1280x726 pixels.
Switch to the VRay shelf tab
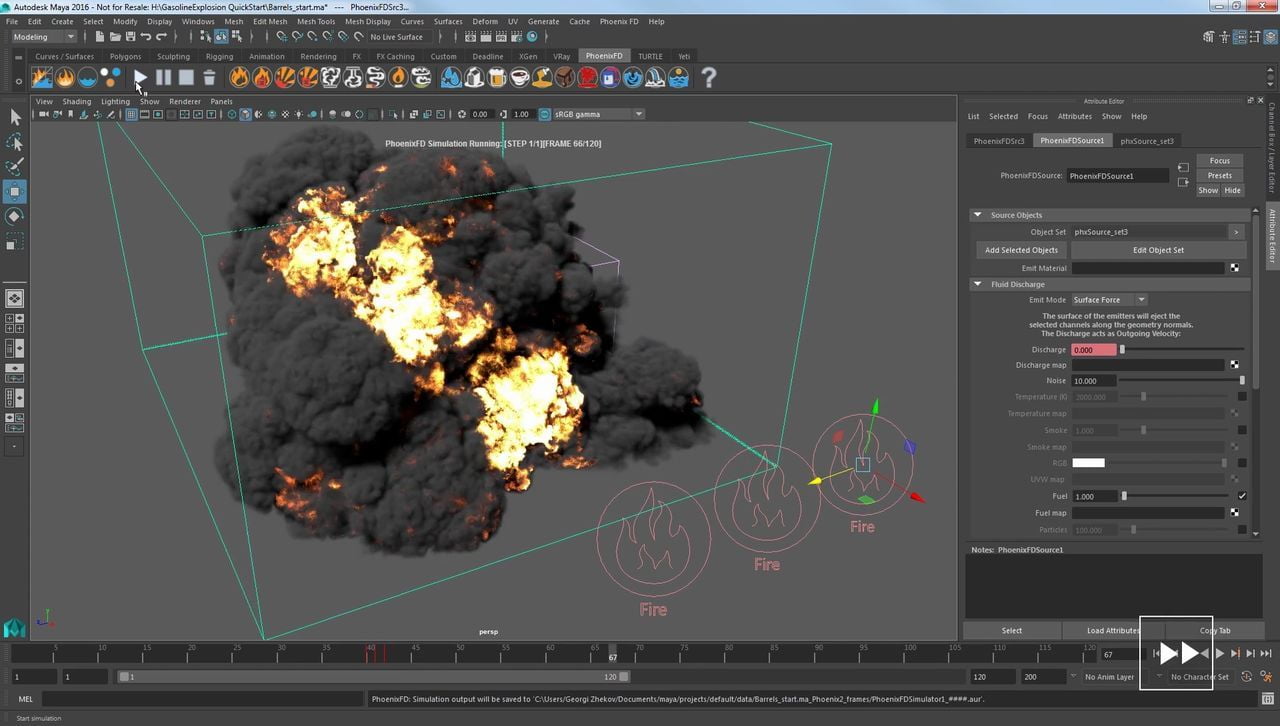pos(561,56)
